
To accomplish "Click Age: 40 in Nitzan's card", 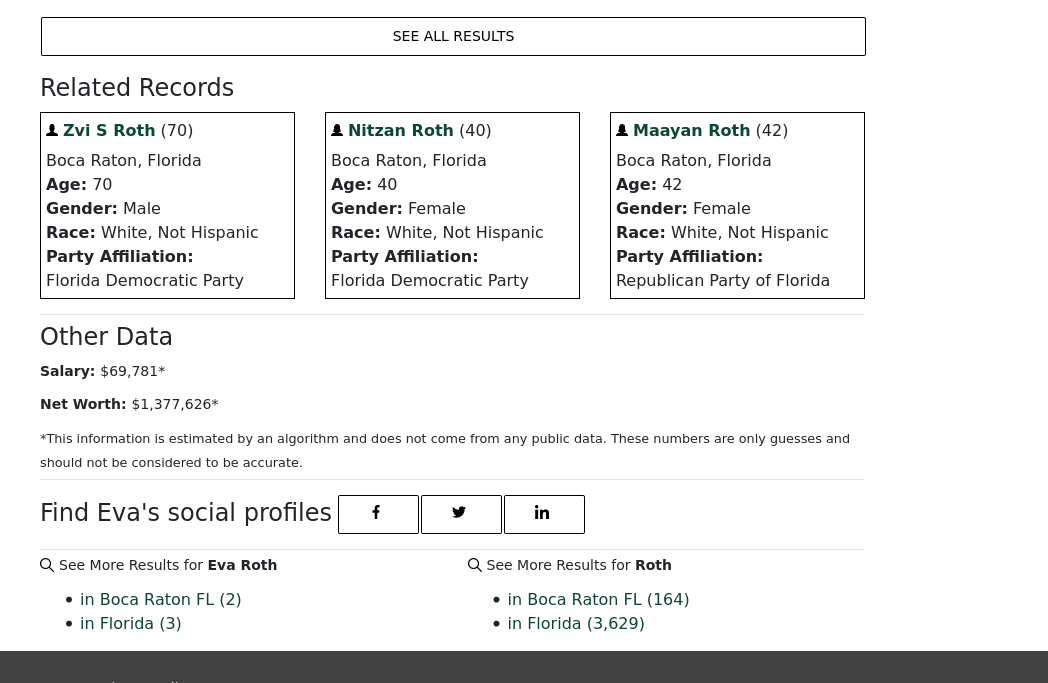I will pyautogui.click(x=364, y=184).
